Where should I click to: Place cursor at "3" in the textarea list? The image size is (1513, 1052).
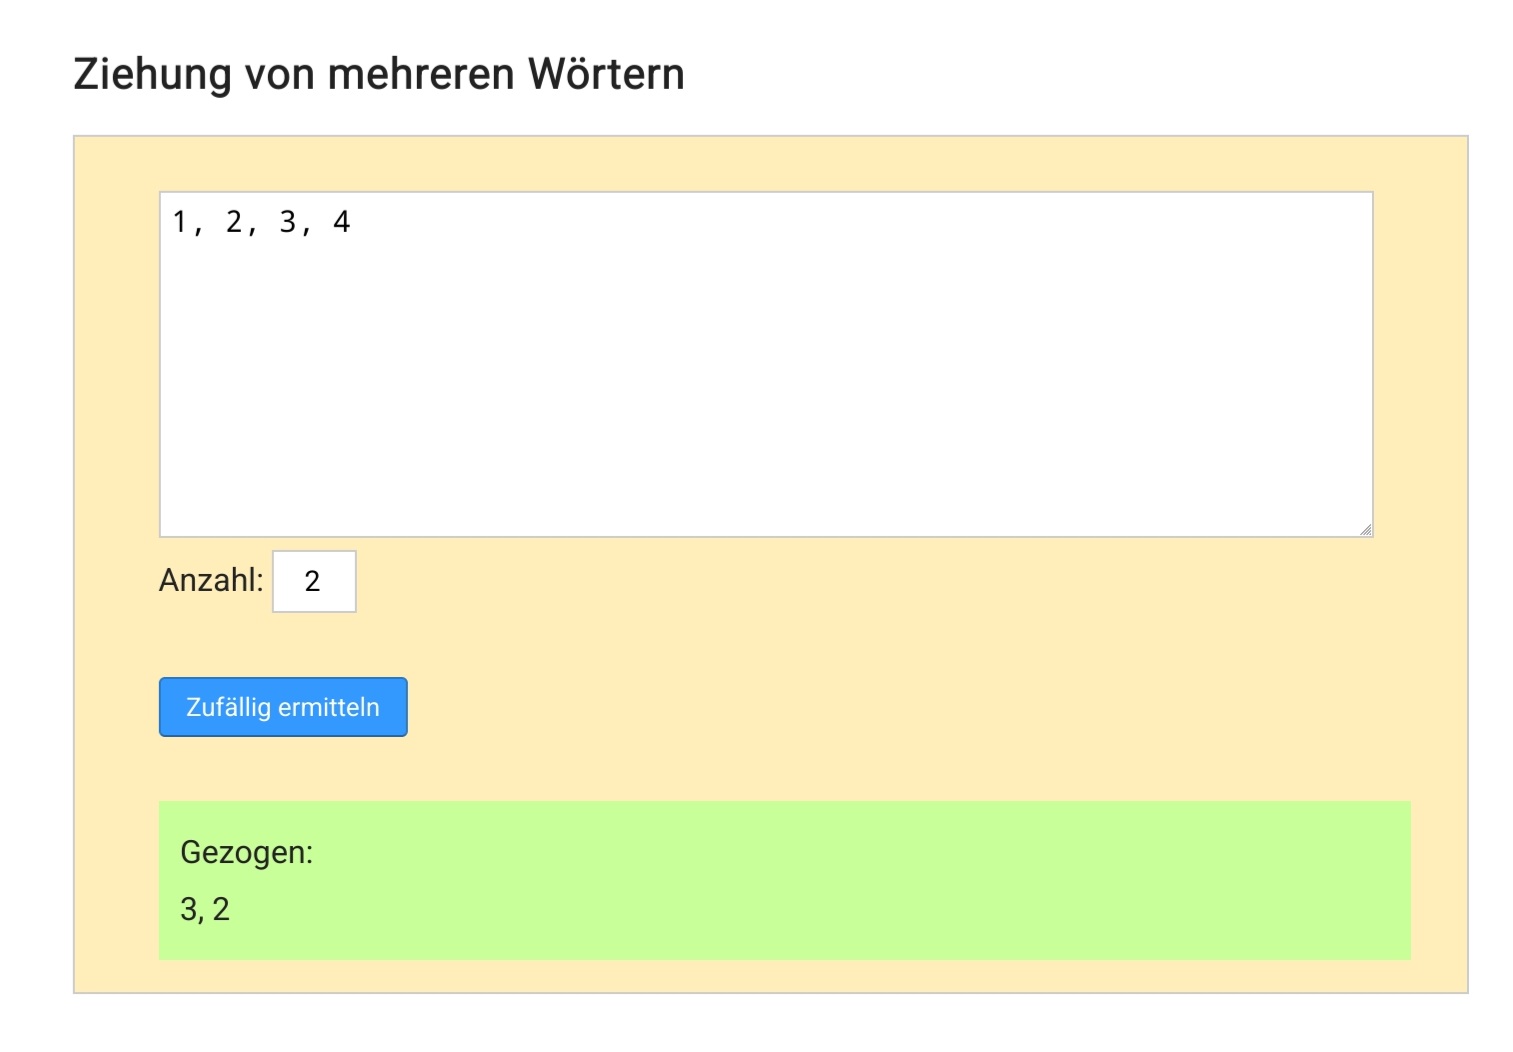pos(288,222)
